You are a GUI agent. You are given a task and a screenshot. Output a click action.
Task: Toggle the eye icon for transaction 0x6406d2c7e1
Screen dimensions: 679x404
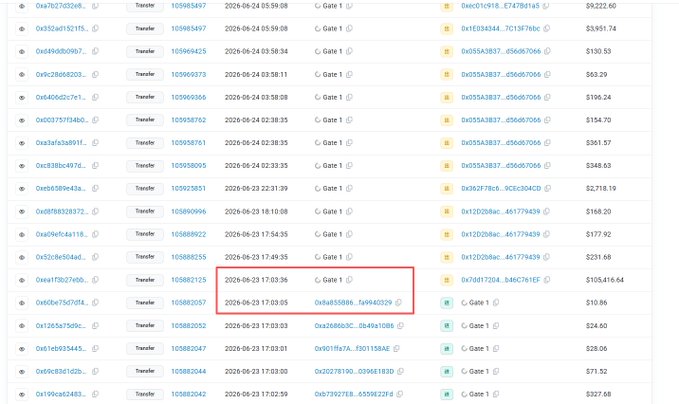[22, 97]
